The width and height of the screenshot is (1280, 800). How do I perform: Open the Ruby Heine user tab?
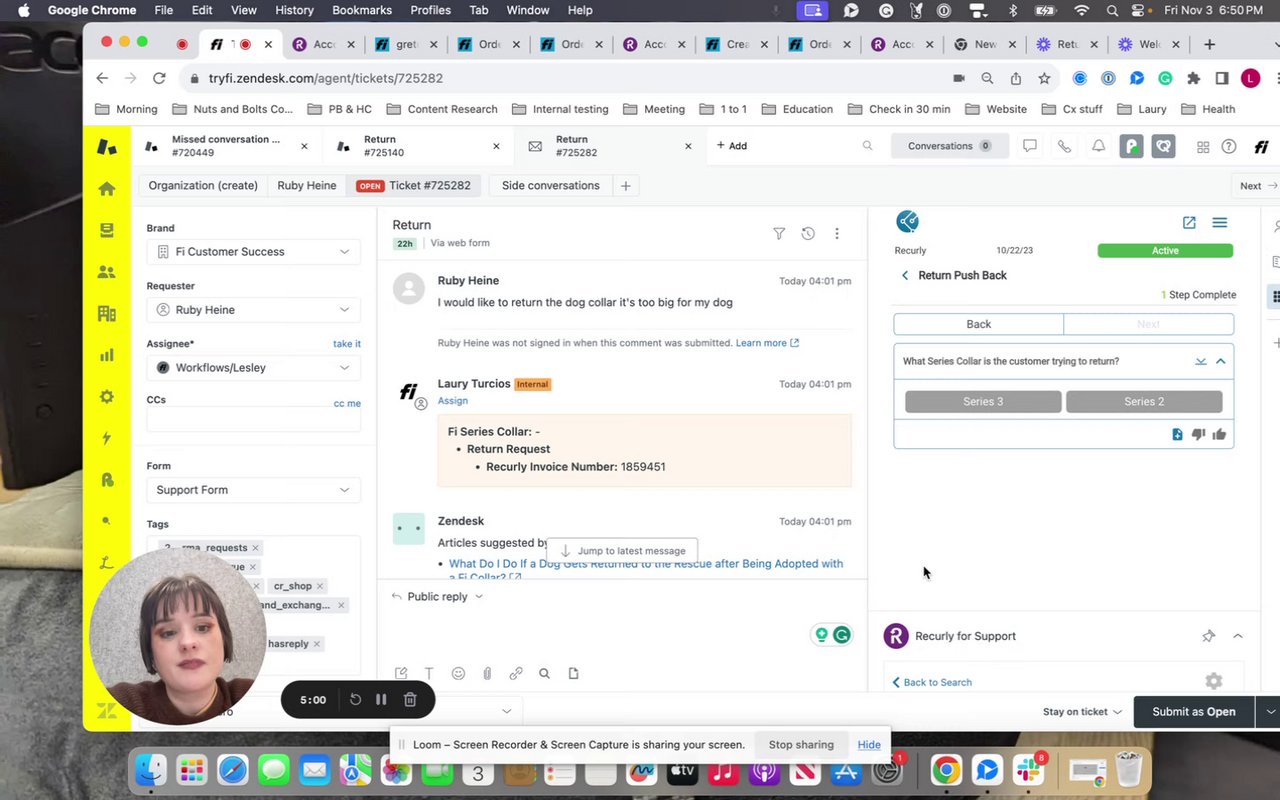tap(306, 186)
